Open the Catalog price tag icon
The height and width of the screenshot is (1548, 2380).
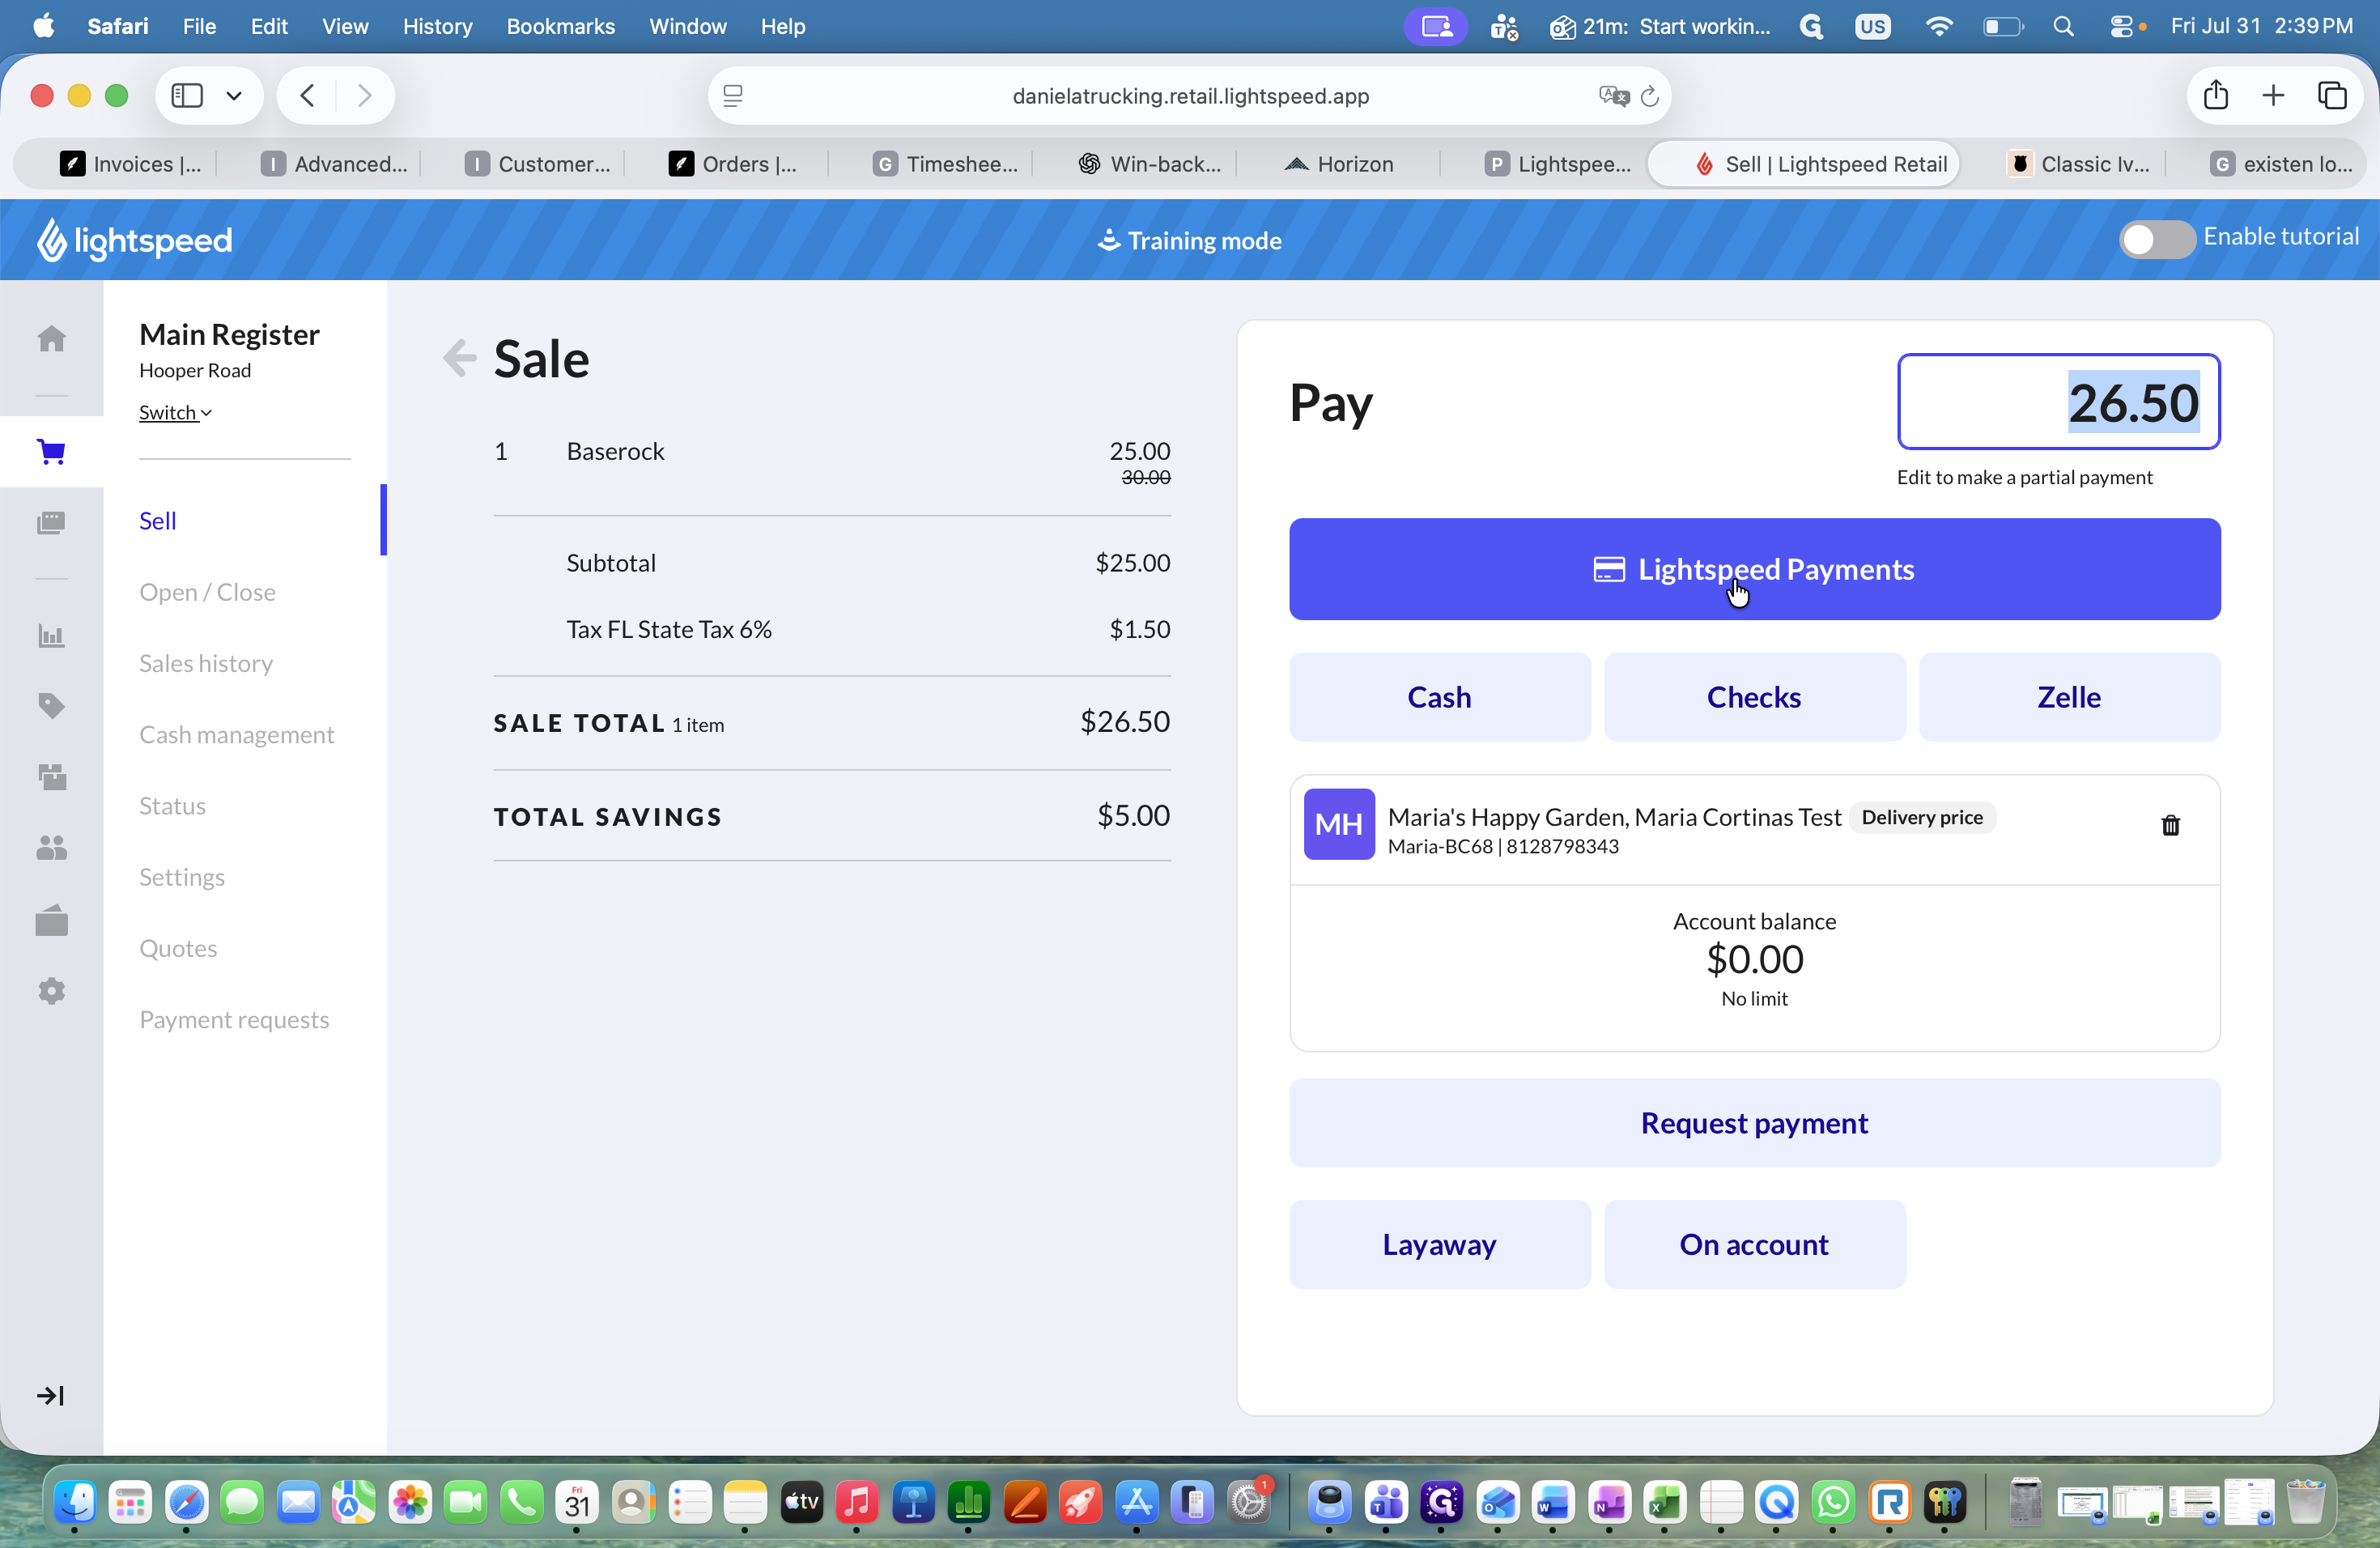coord(51,706)
